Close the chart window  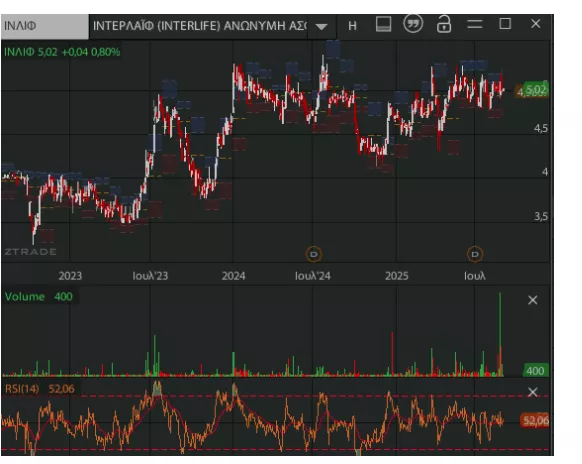(535, 24)
